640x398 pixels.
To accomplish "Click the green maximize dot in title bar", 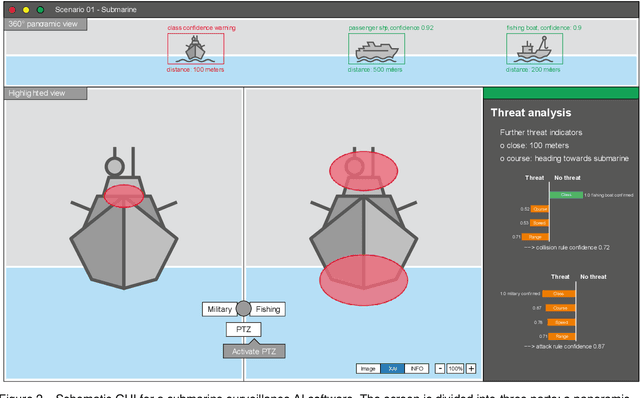I will click(40, 10).
